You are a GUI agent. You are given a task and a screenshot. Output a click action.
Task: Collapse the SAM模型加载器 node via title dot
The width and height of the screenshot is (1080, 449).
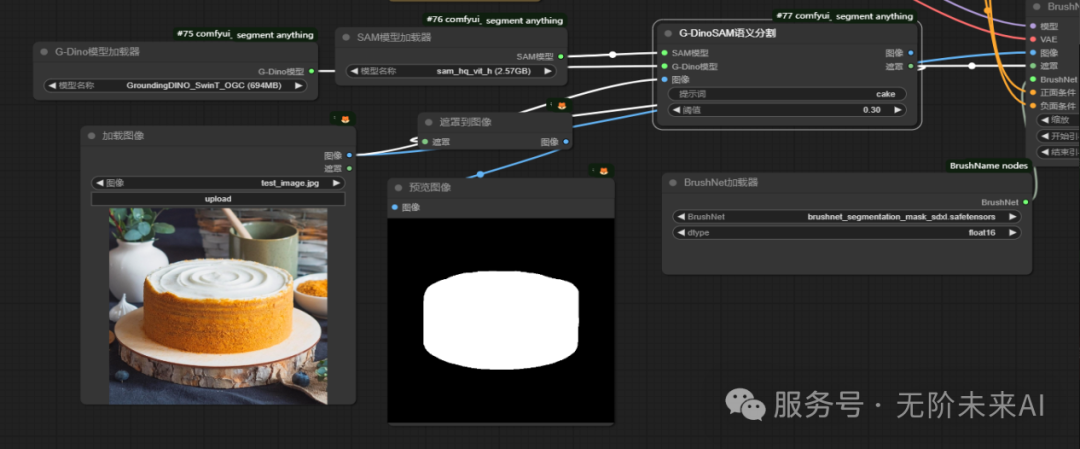346,37
